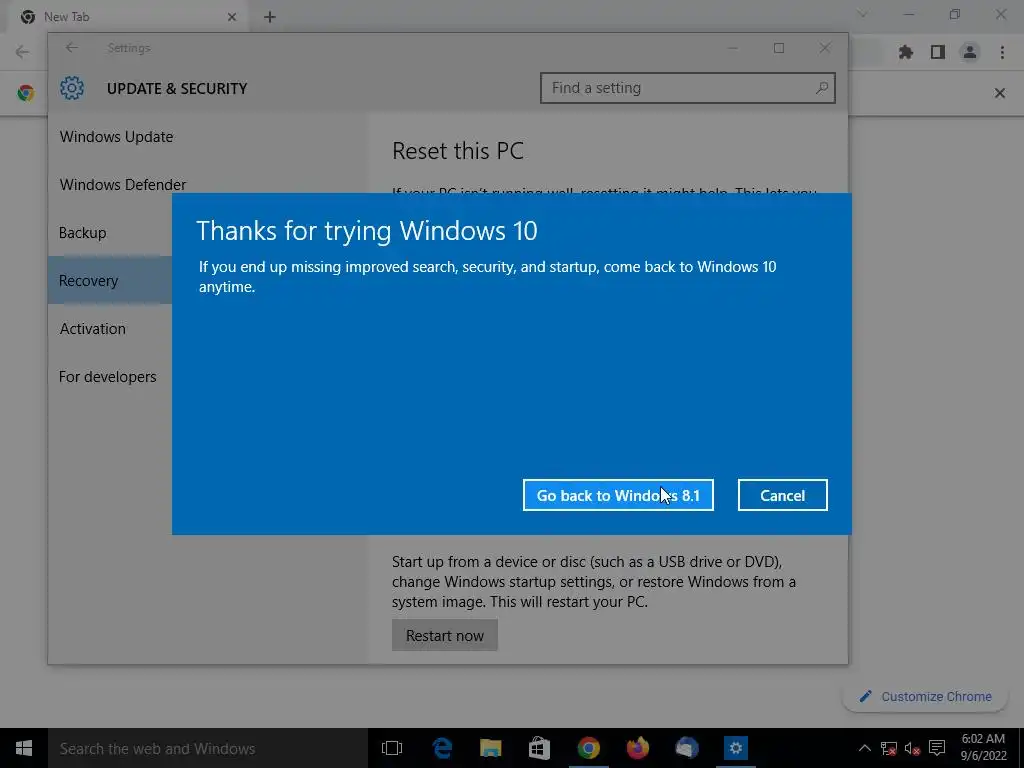Screen dimensions: 1024x768
Task: Go back using Settings window back arrow
Action: [x=72, y=48]
